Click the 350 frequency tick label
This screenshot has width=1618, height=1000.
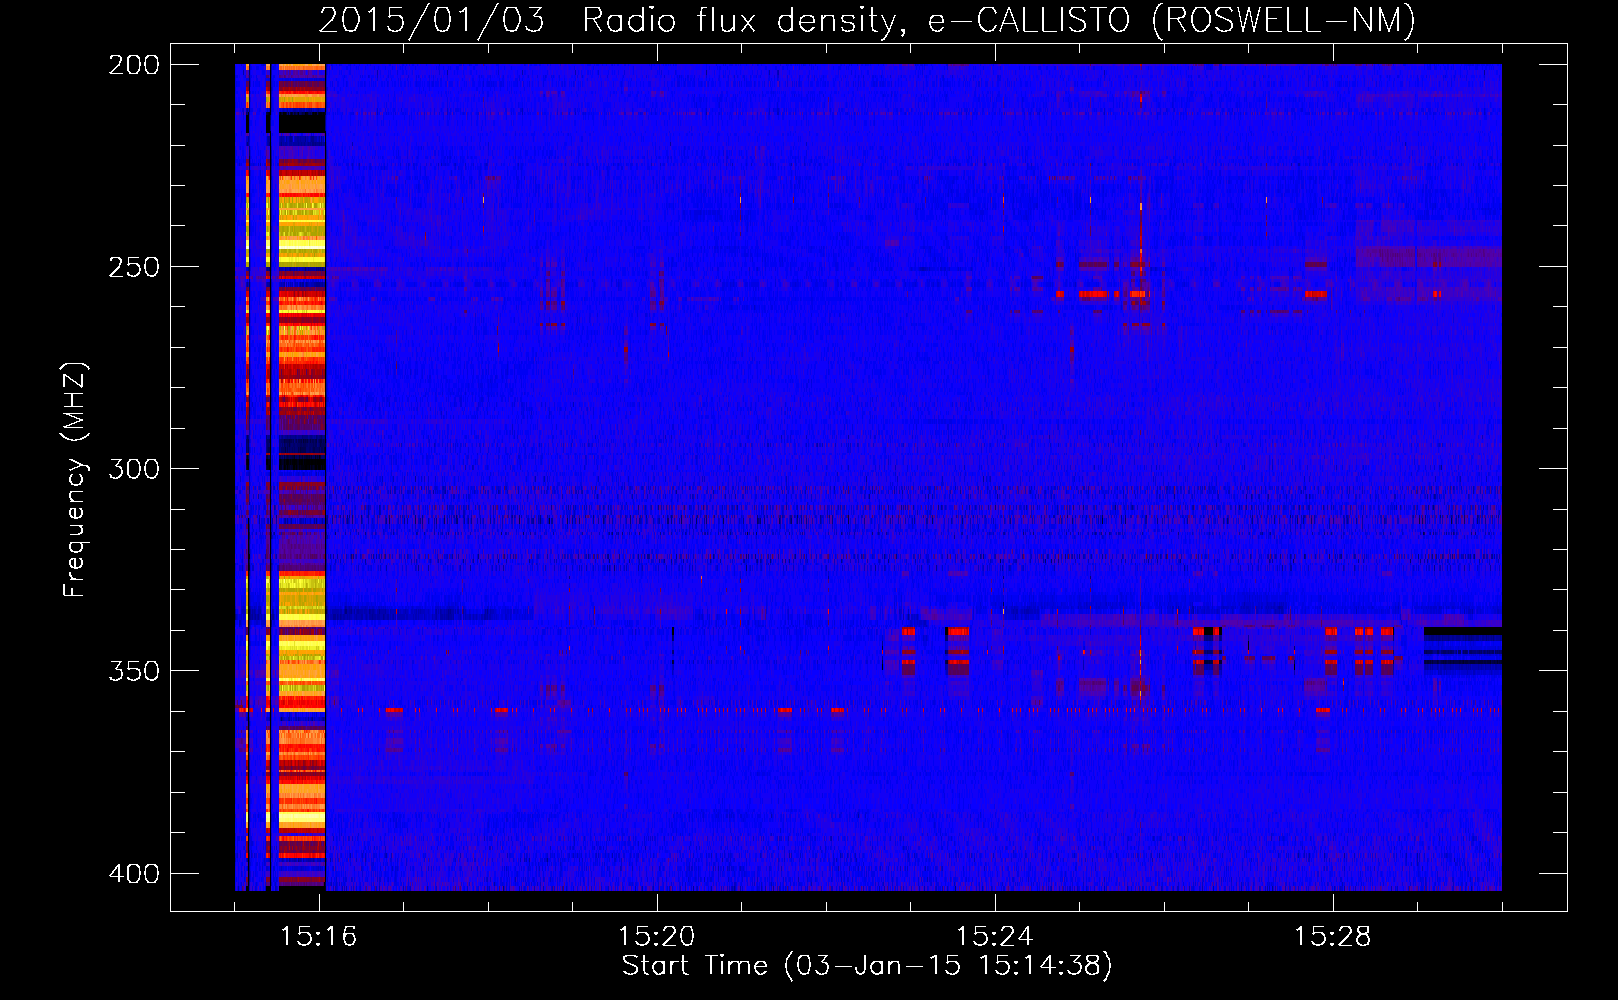[x=134, y=671]
